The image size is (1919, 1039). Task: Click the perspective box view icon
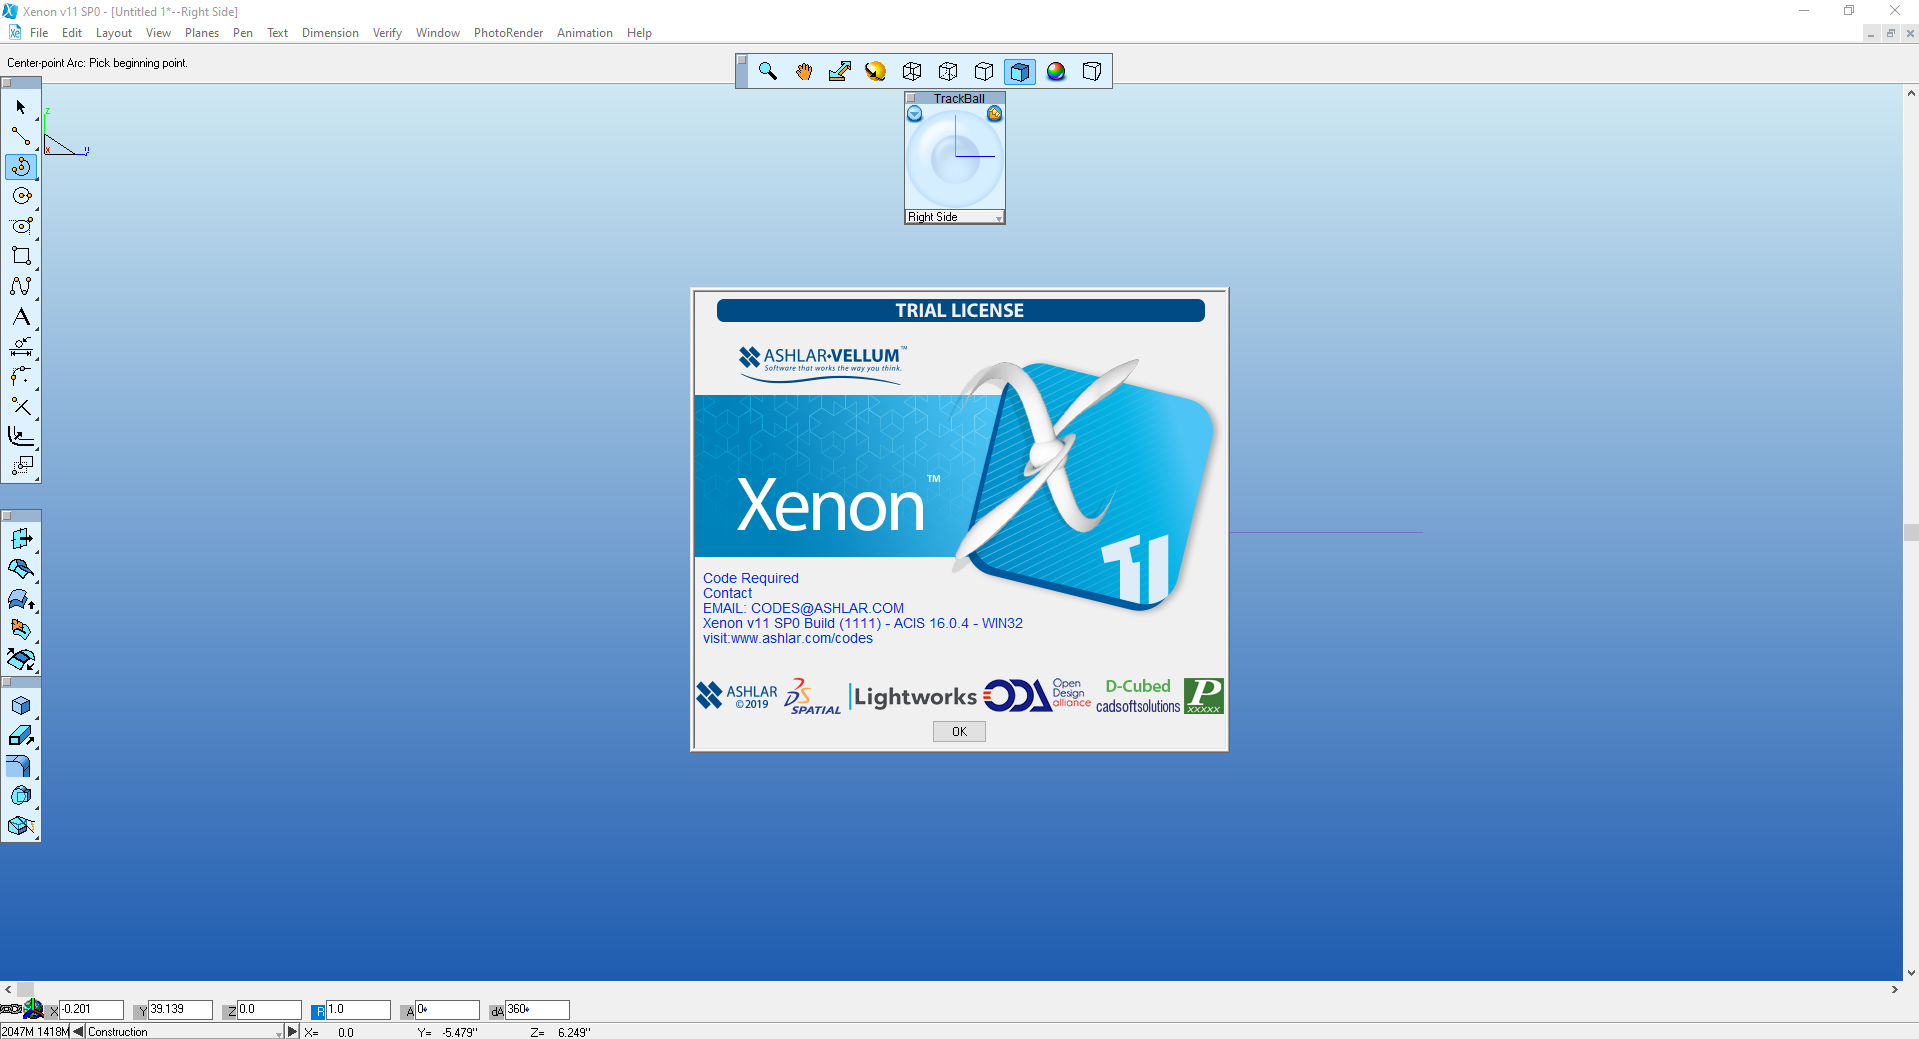(x=1092, y=71)
